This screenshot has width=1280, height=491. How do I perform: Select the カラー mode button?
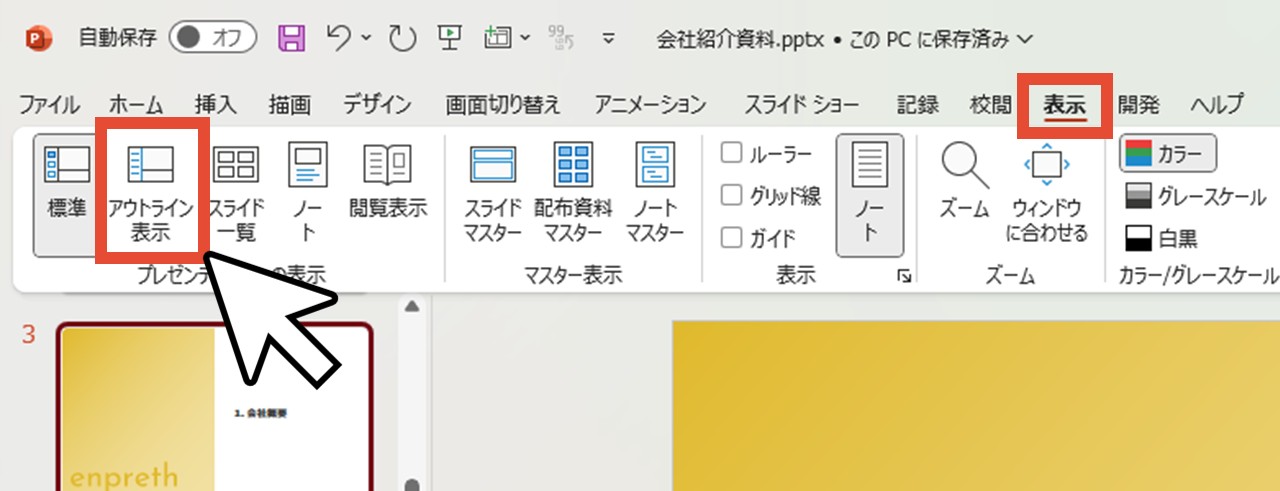(1168, 154)
